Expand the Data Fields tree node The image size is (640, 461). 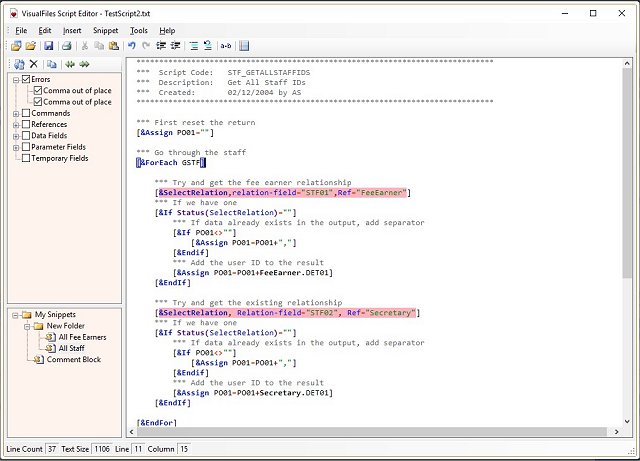[x=15, y=135]
